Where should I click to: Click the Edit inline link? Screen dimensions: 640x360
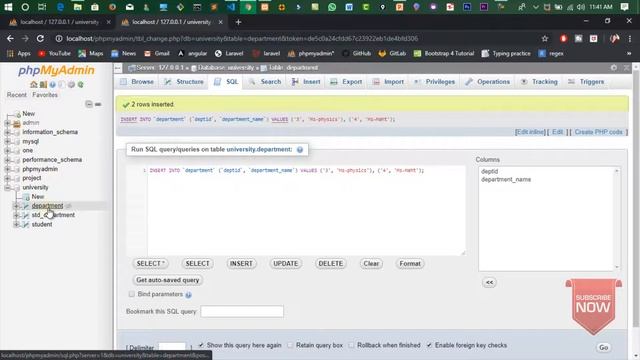pos(530,132)
